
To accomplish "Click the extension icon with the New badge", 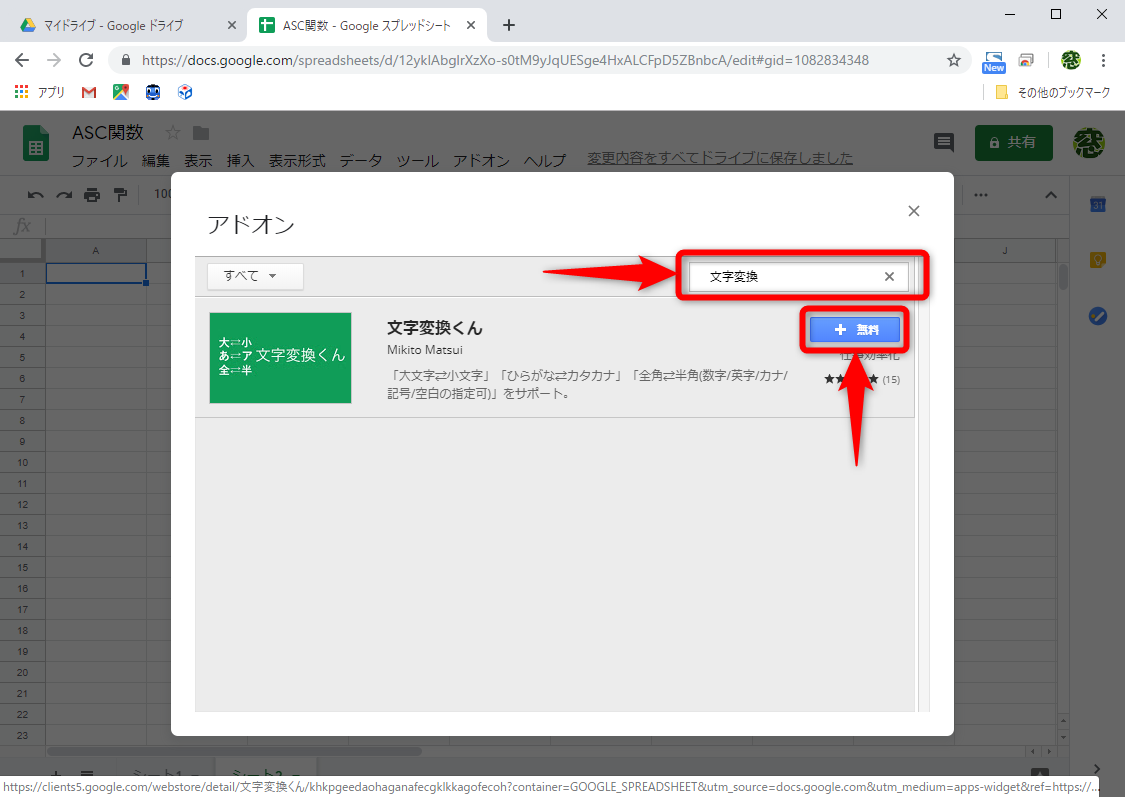I will (993, 60).
